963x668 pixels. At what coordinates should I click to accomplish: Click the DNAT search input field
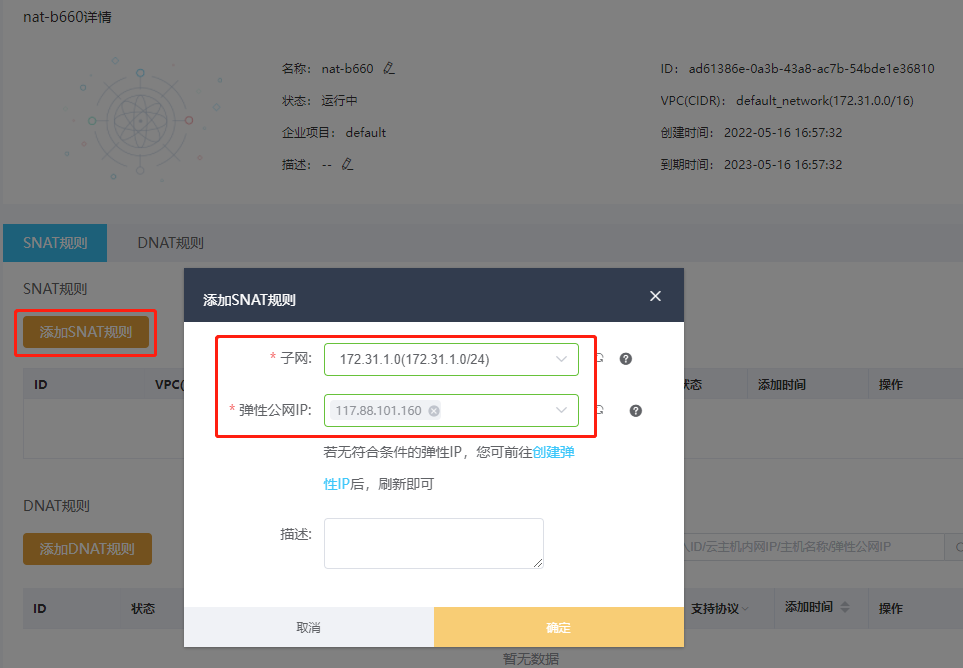(x=813, y=546)
